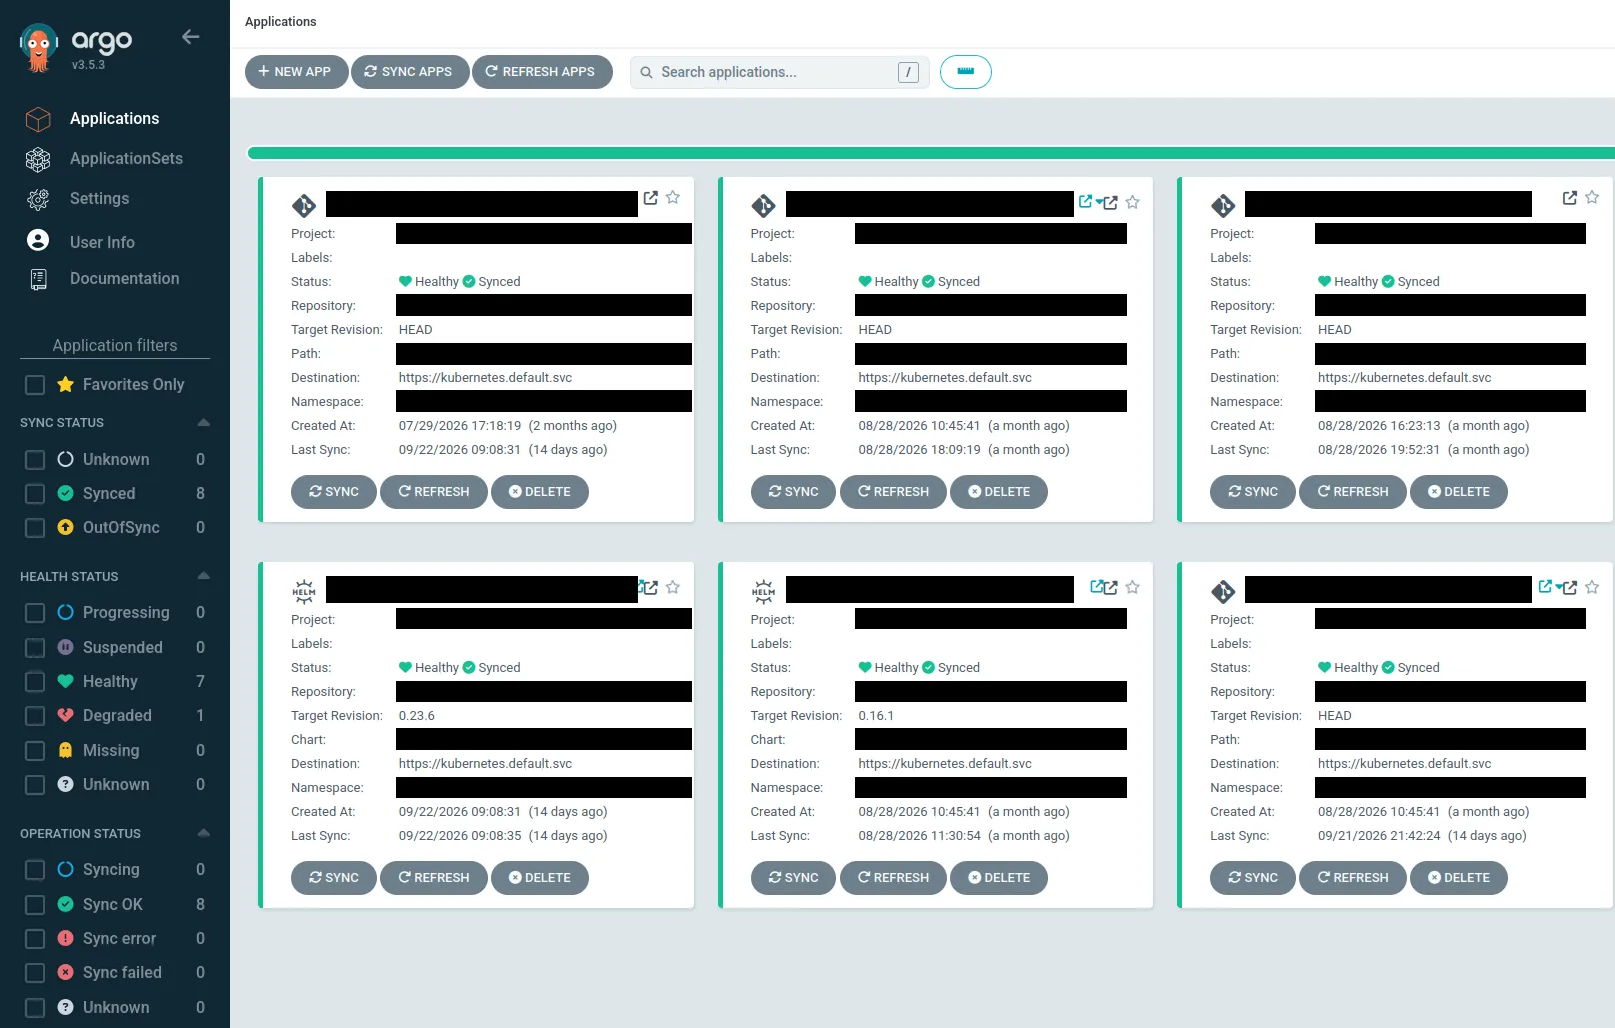Star the app created 08/28/2026 16:23:13

click(x=1592, y=197)
